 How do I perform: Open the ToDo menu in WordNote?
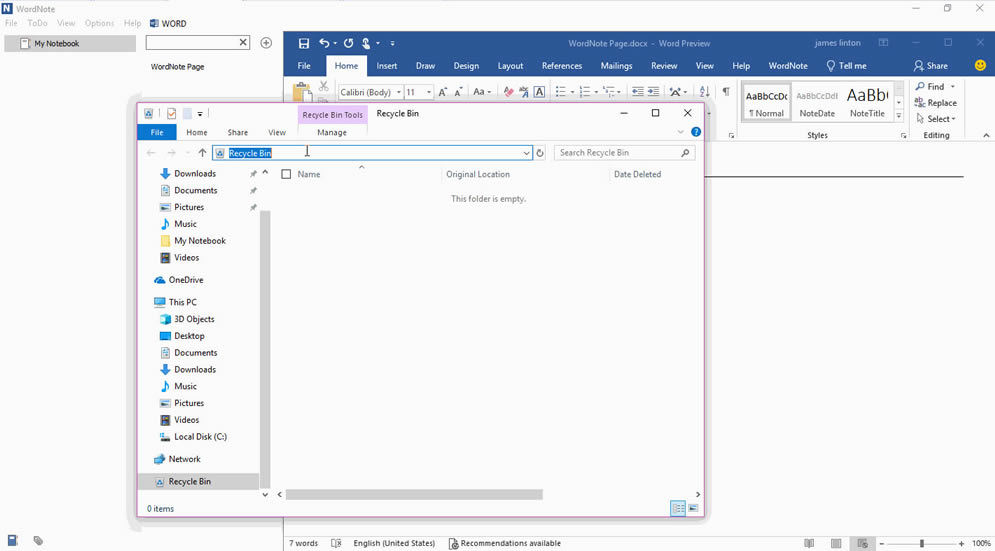coord(37,23)
